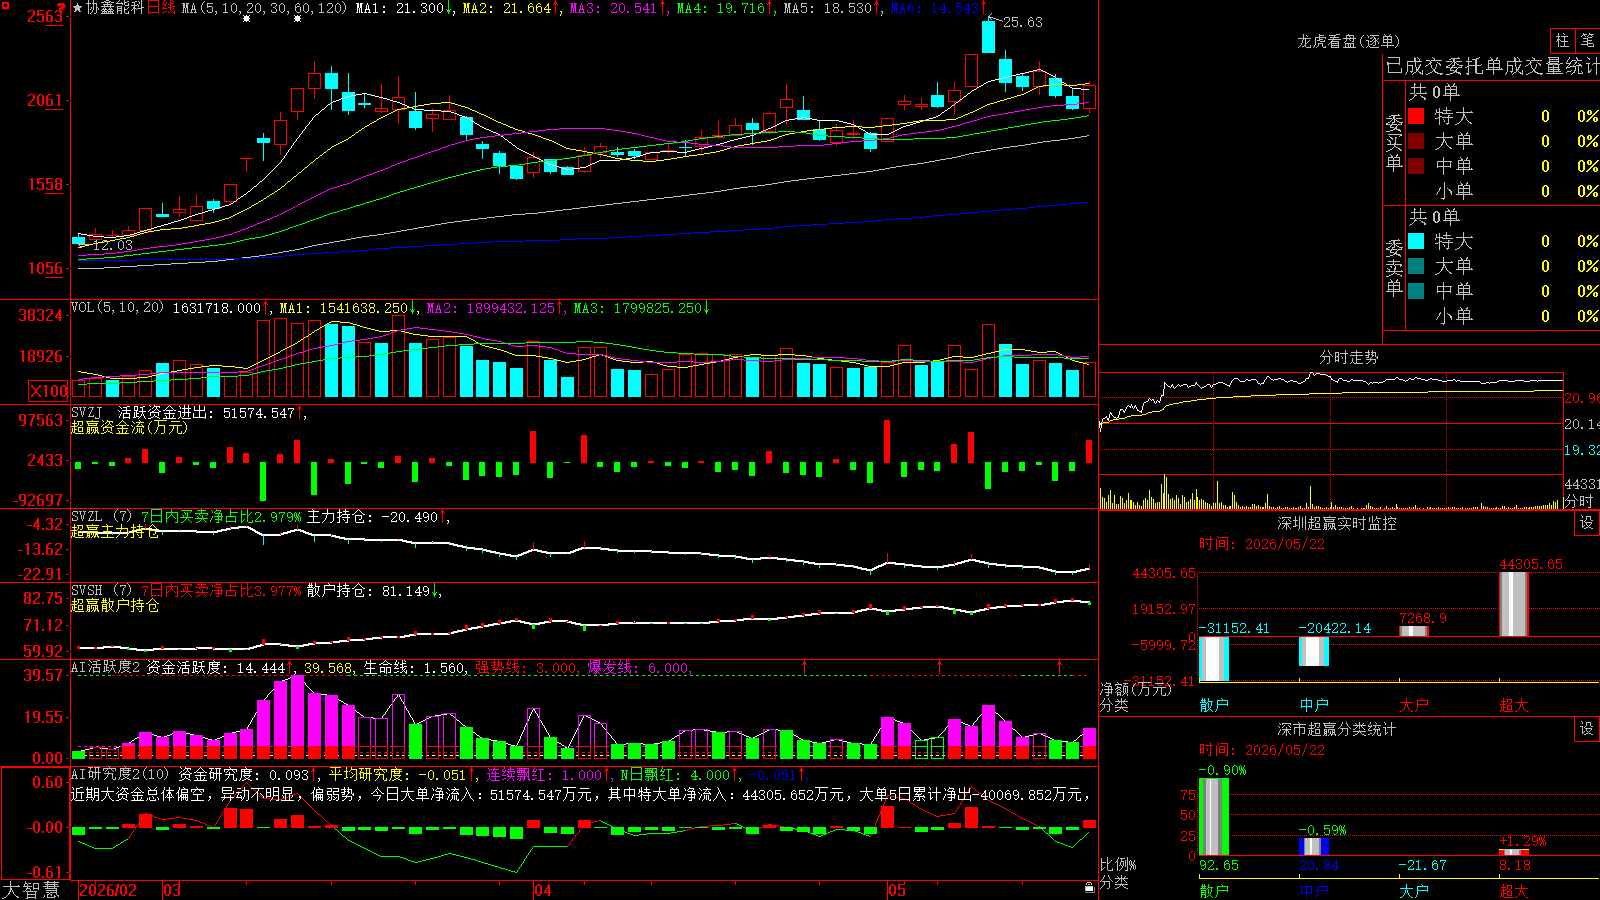Click the 超赢主力持仓 label
1600x900 pixels.
coord(115,531)
